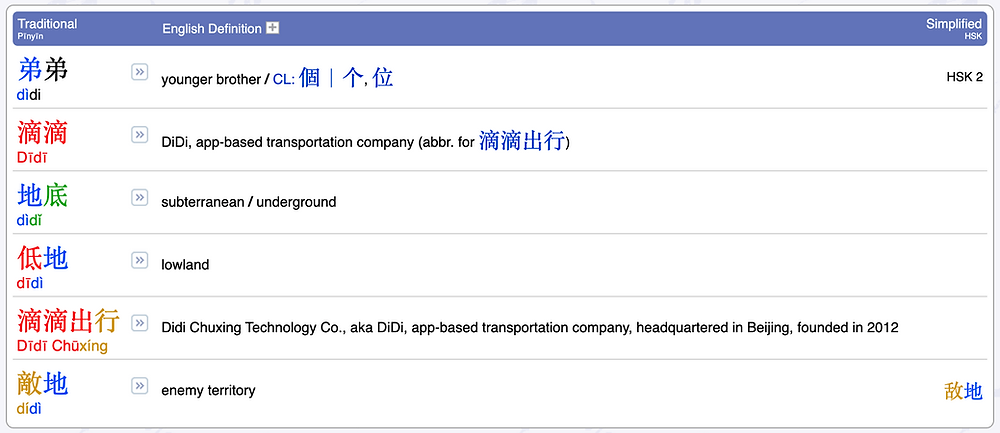The image size is (1000, 433).
Task: Click the traditional 敵地 headword
Action: pos(43,383)
